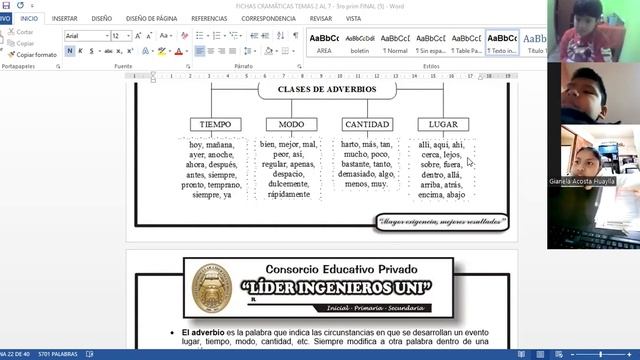640x360 pixels.
Task: Open the REFERENCIAS ribbon tab
Action: point(209,19)
